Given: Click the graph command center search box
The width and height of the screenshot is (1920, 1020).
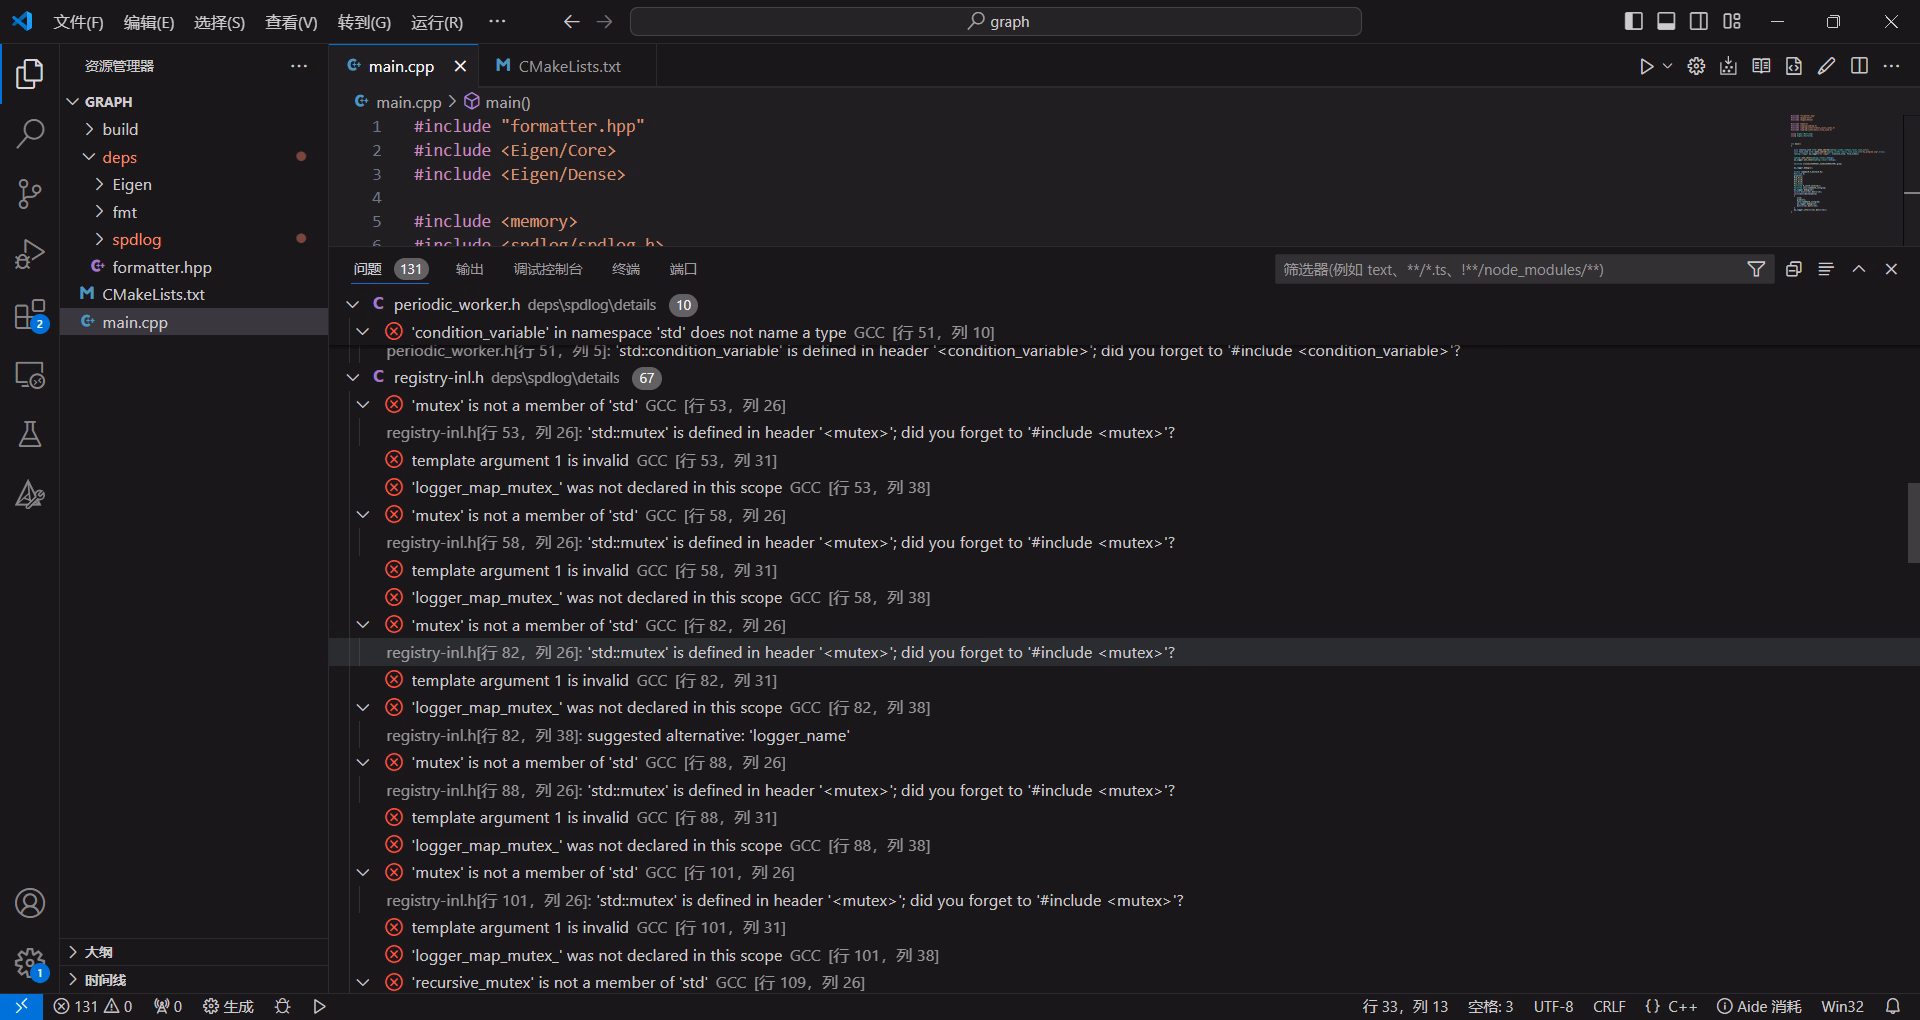Looking at the screenshot, I should click(996, 21).
